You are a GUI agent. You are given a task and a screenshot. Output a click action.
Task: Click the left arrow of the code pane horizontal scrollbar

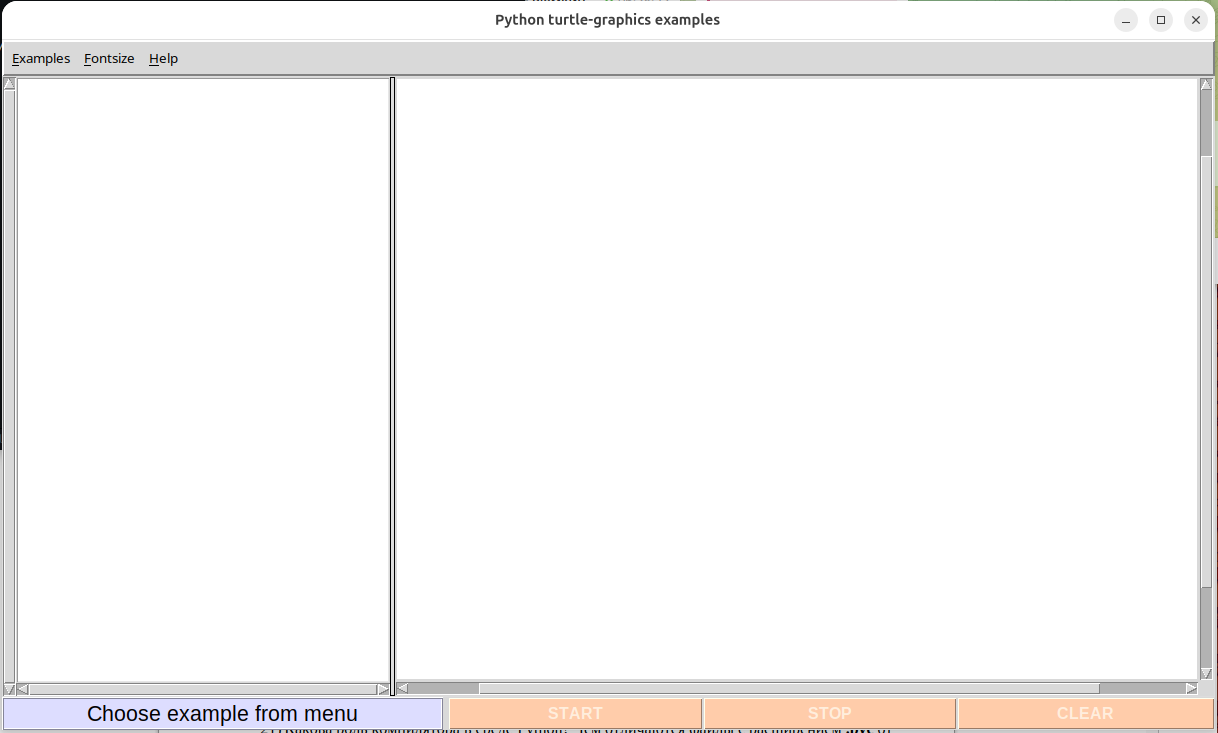[x=23, y=689]
